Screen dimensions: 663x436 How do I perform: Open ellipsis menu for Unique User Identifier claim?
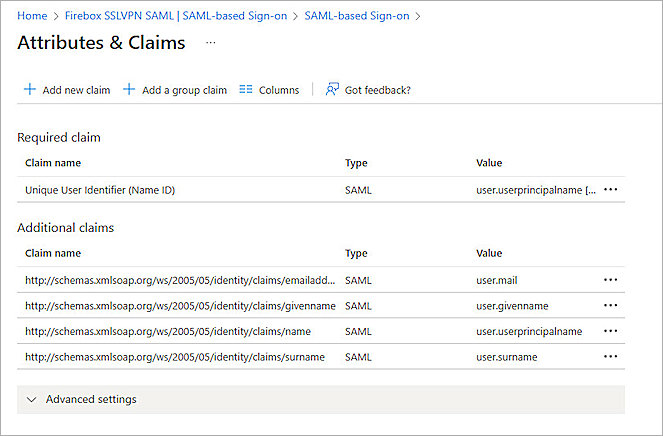(611, 189)
